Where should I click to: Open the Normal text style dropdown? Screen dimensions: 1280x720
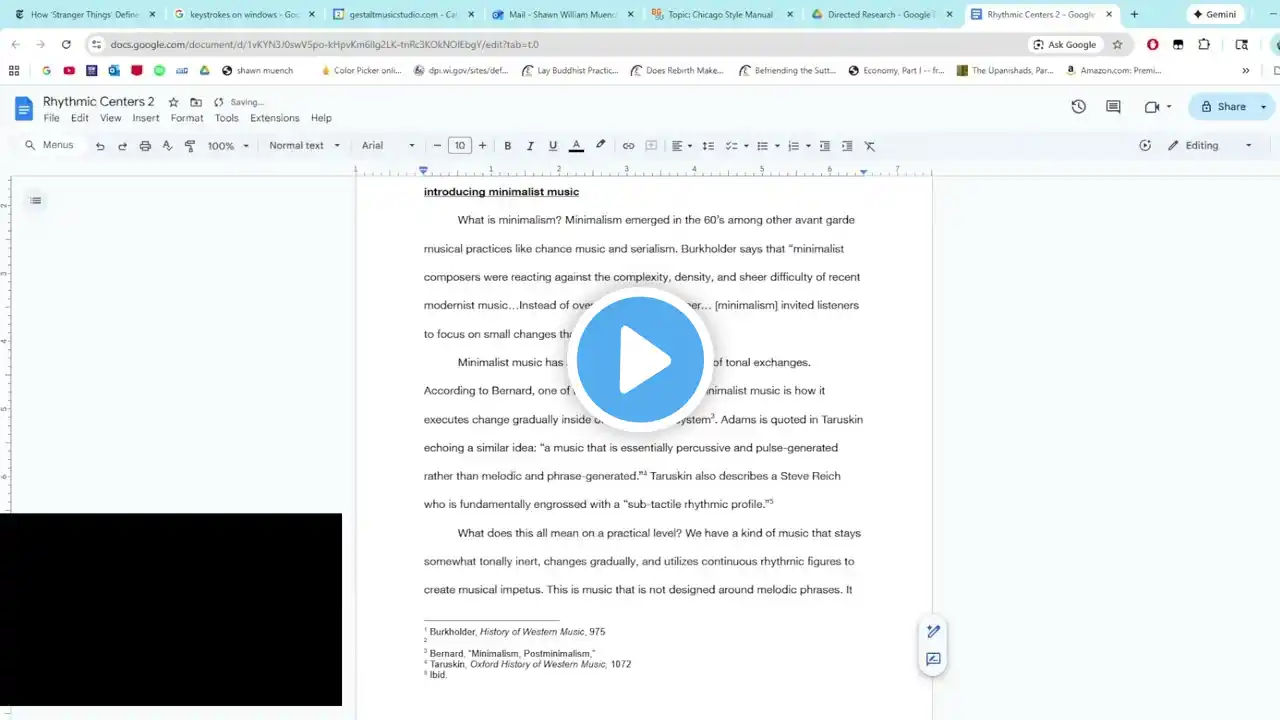[304, 146]
